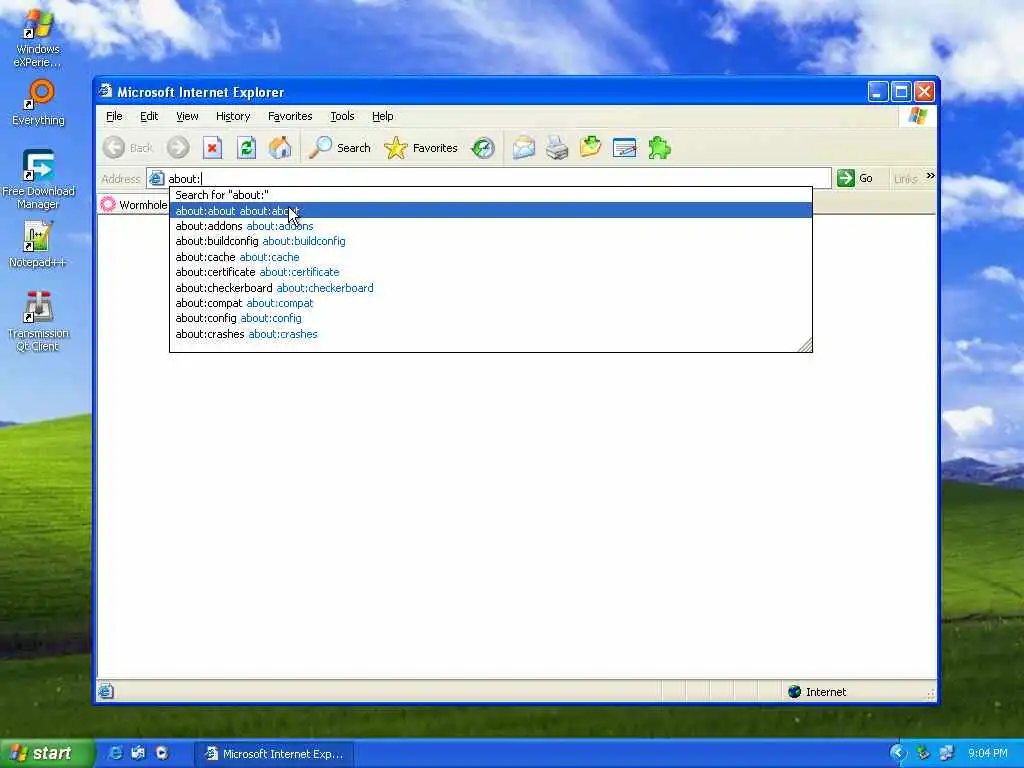The image size is (1024, 768).
Task: Click the Safely Remove Hardware tray icon
Action: coord(923,753)
